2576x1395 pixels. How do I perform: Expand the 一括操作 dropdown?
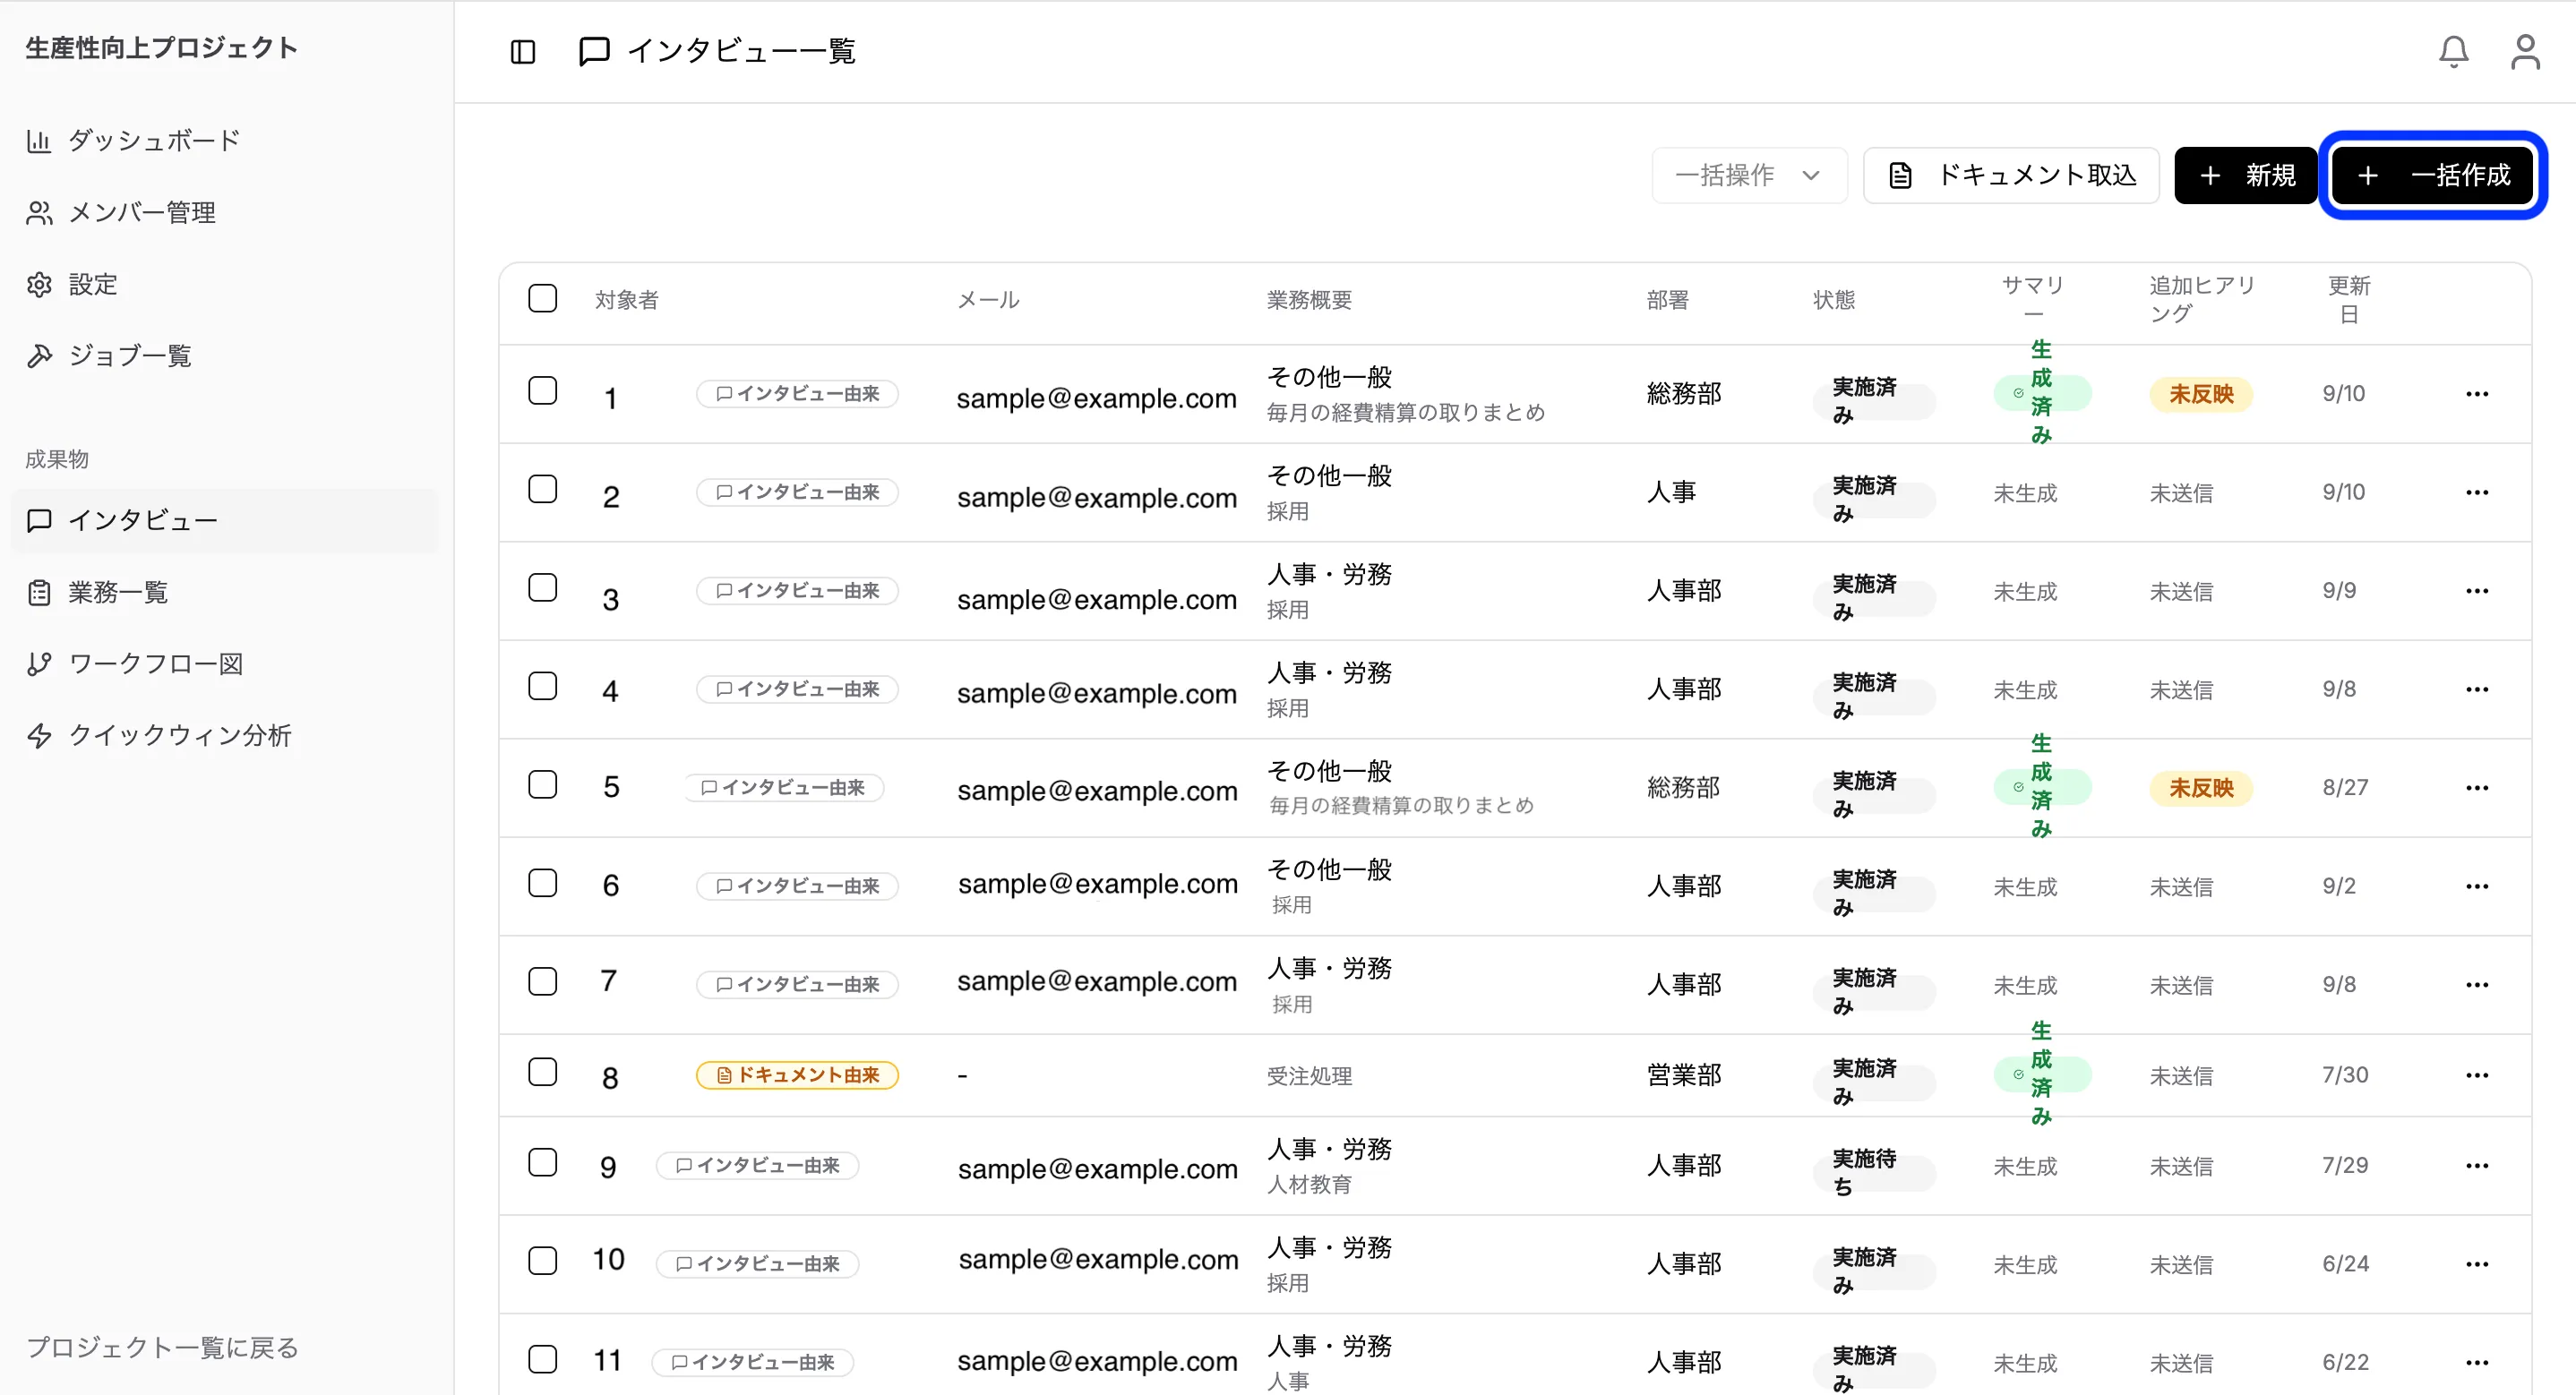[1748, 175]
